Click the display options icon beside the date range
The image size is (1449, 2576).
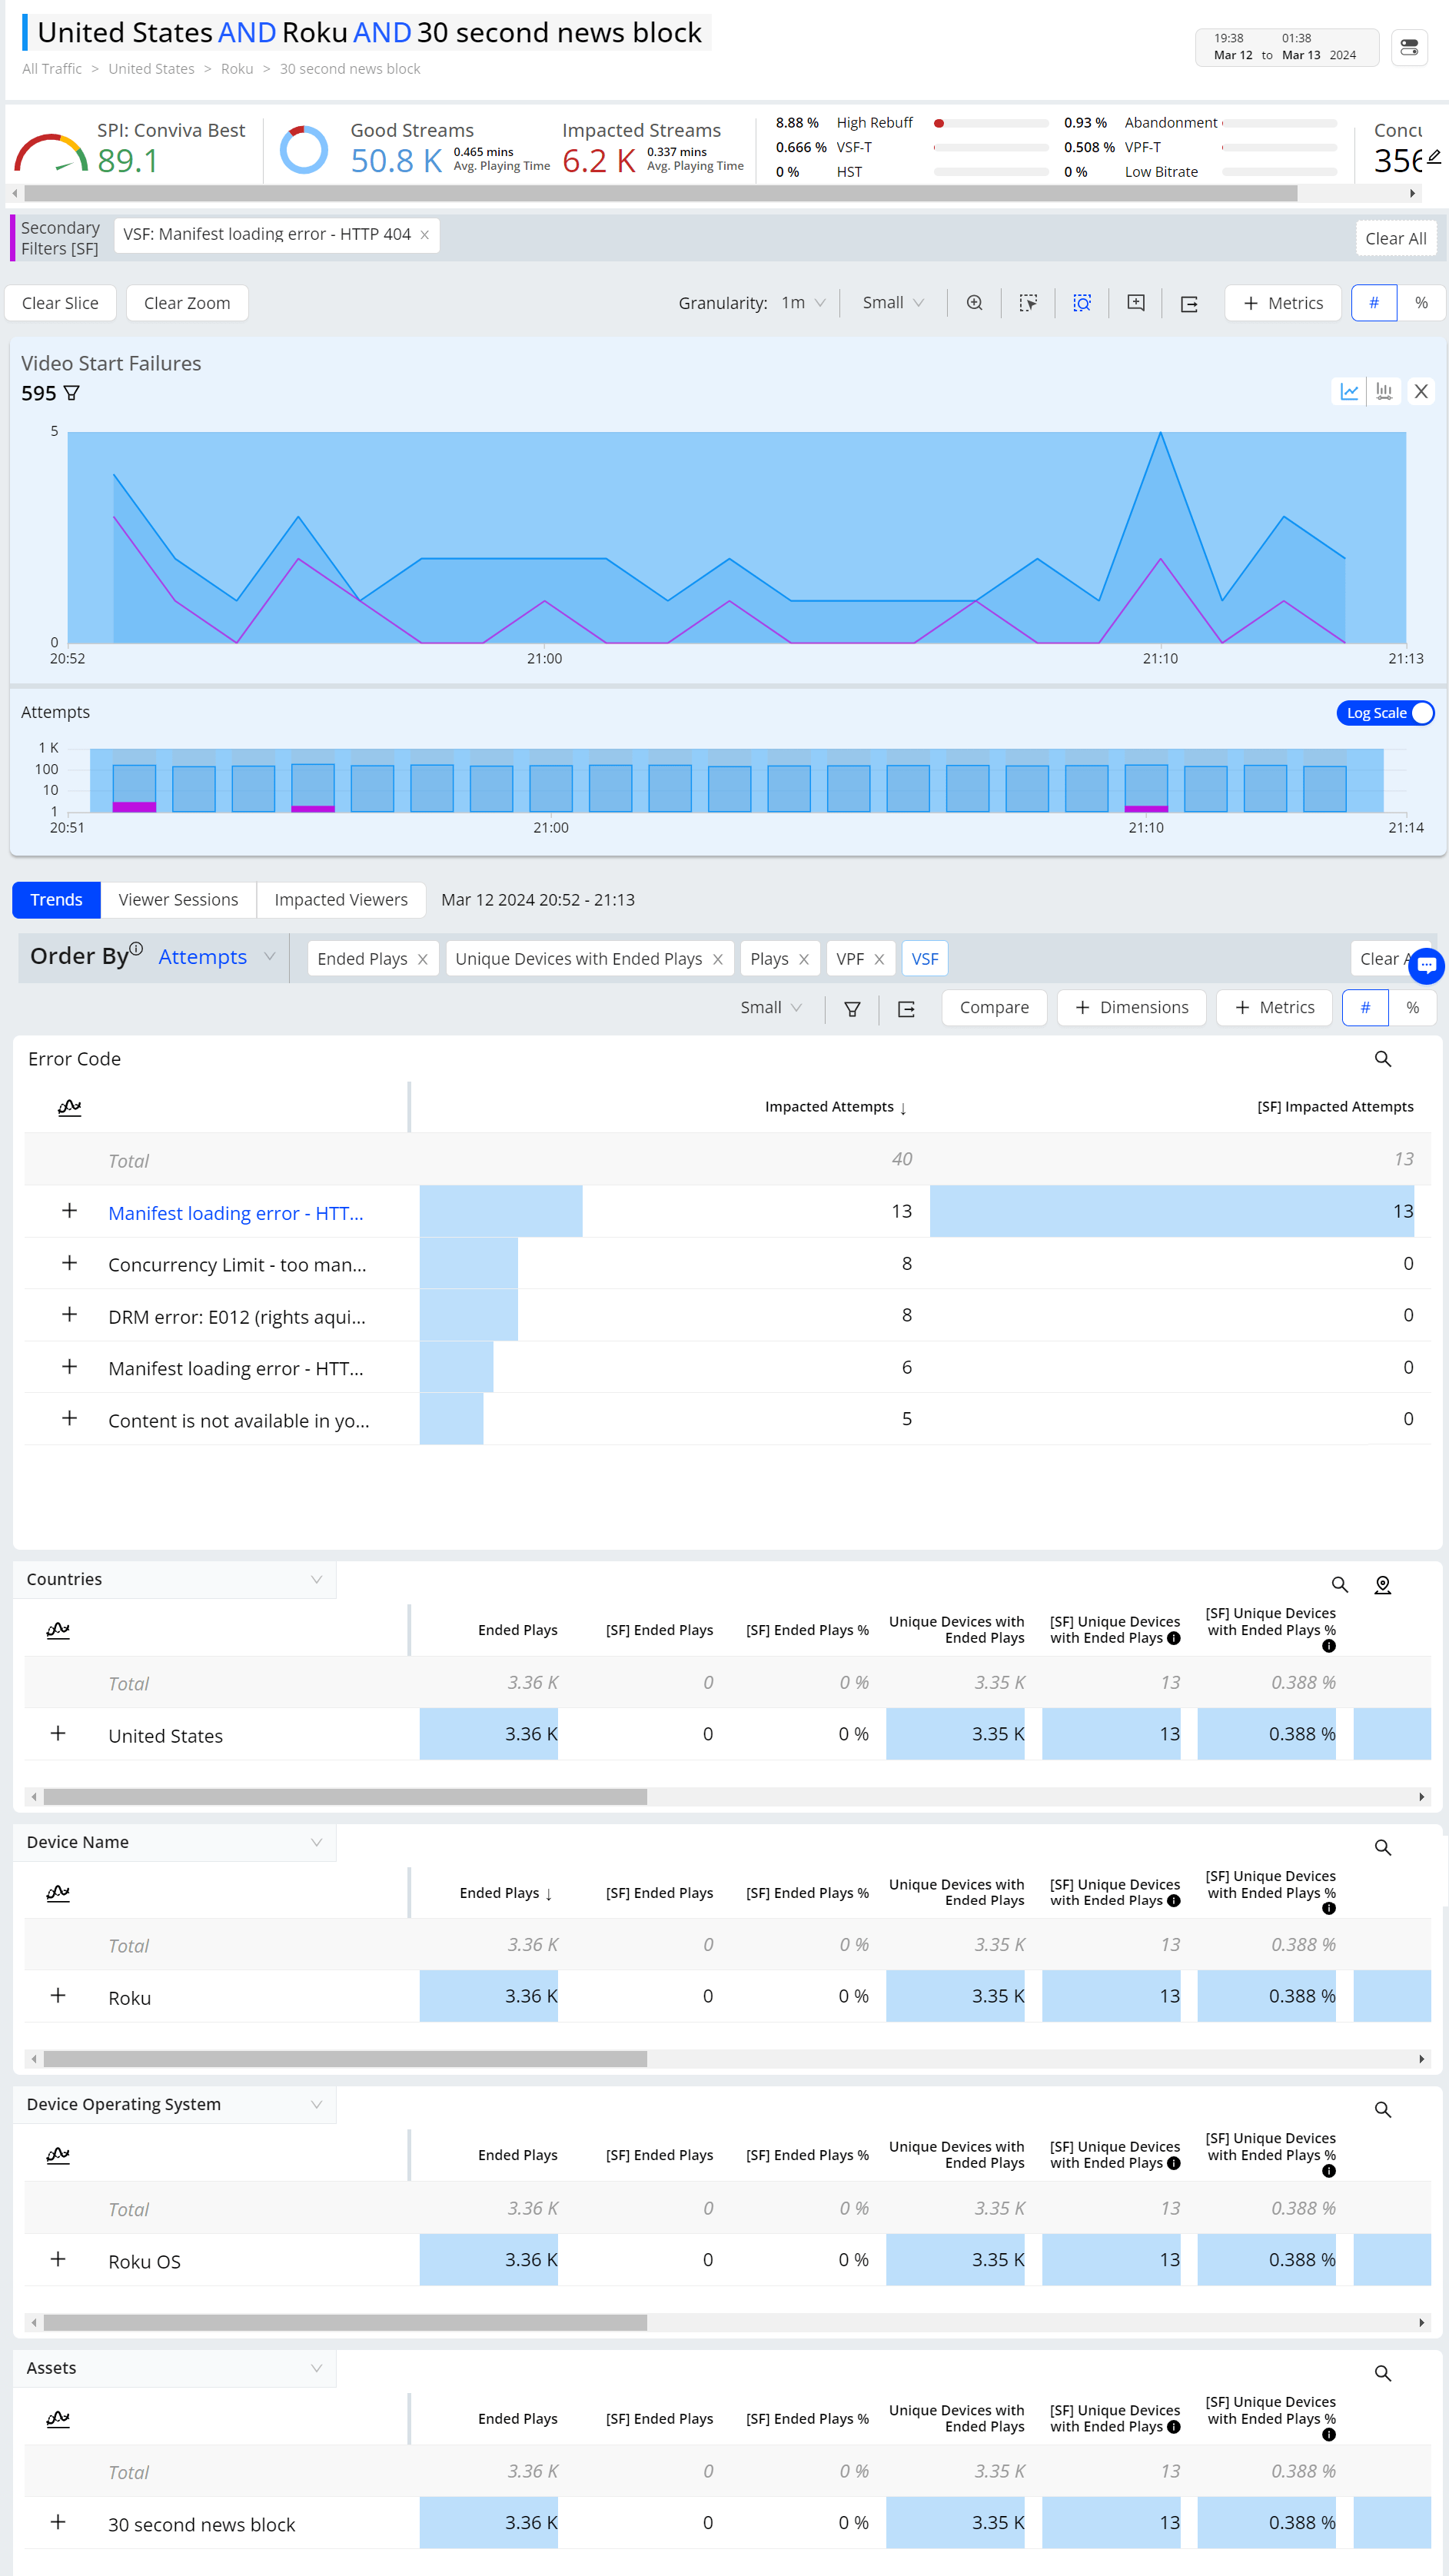click(1409, 47)
